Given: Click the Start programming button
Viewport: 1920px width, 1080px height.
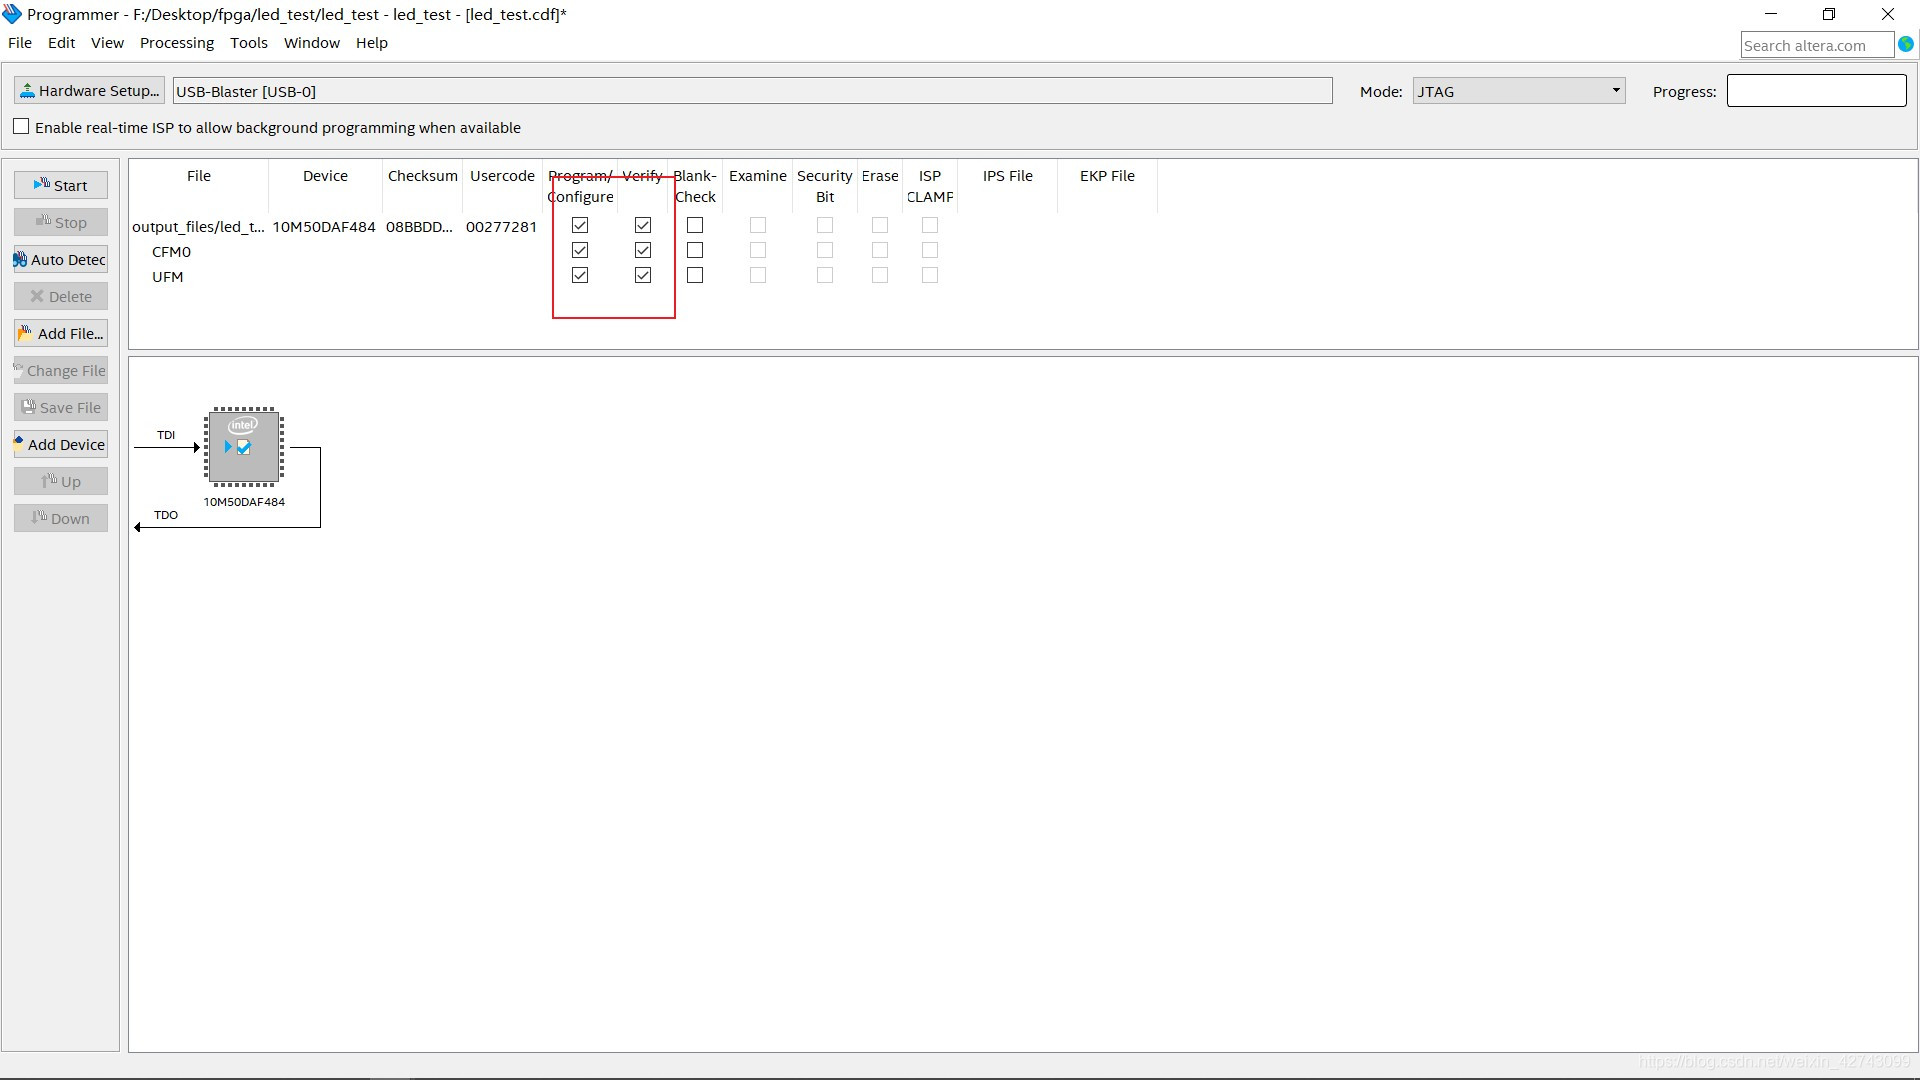Looking at the screenshot, I should pyautogui.click(x=61, y=185).
